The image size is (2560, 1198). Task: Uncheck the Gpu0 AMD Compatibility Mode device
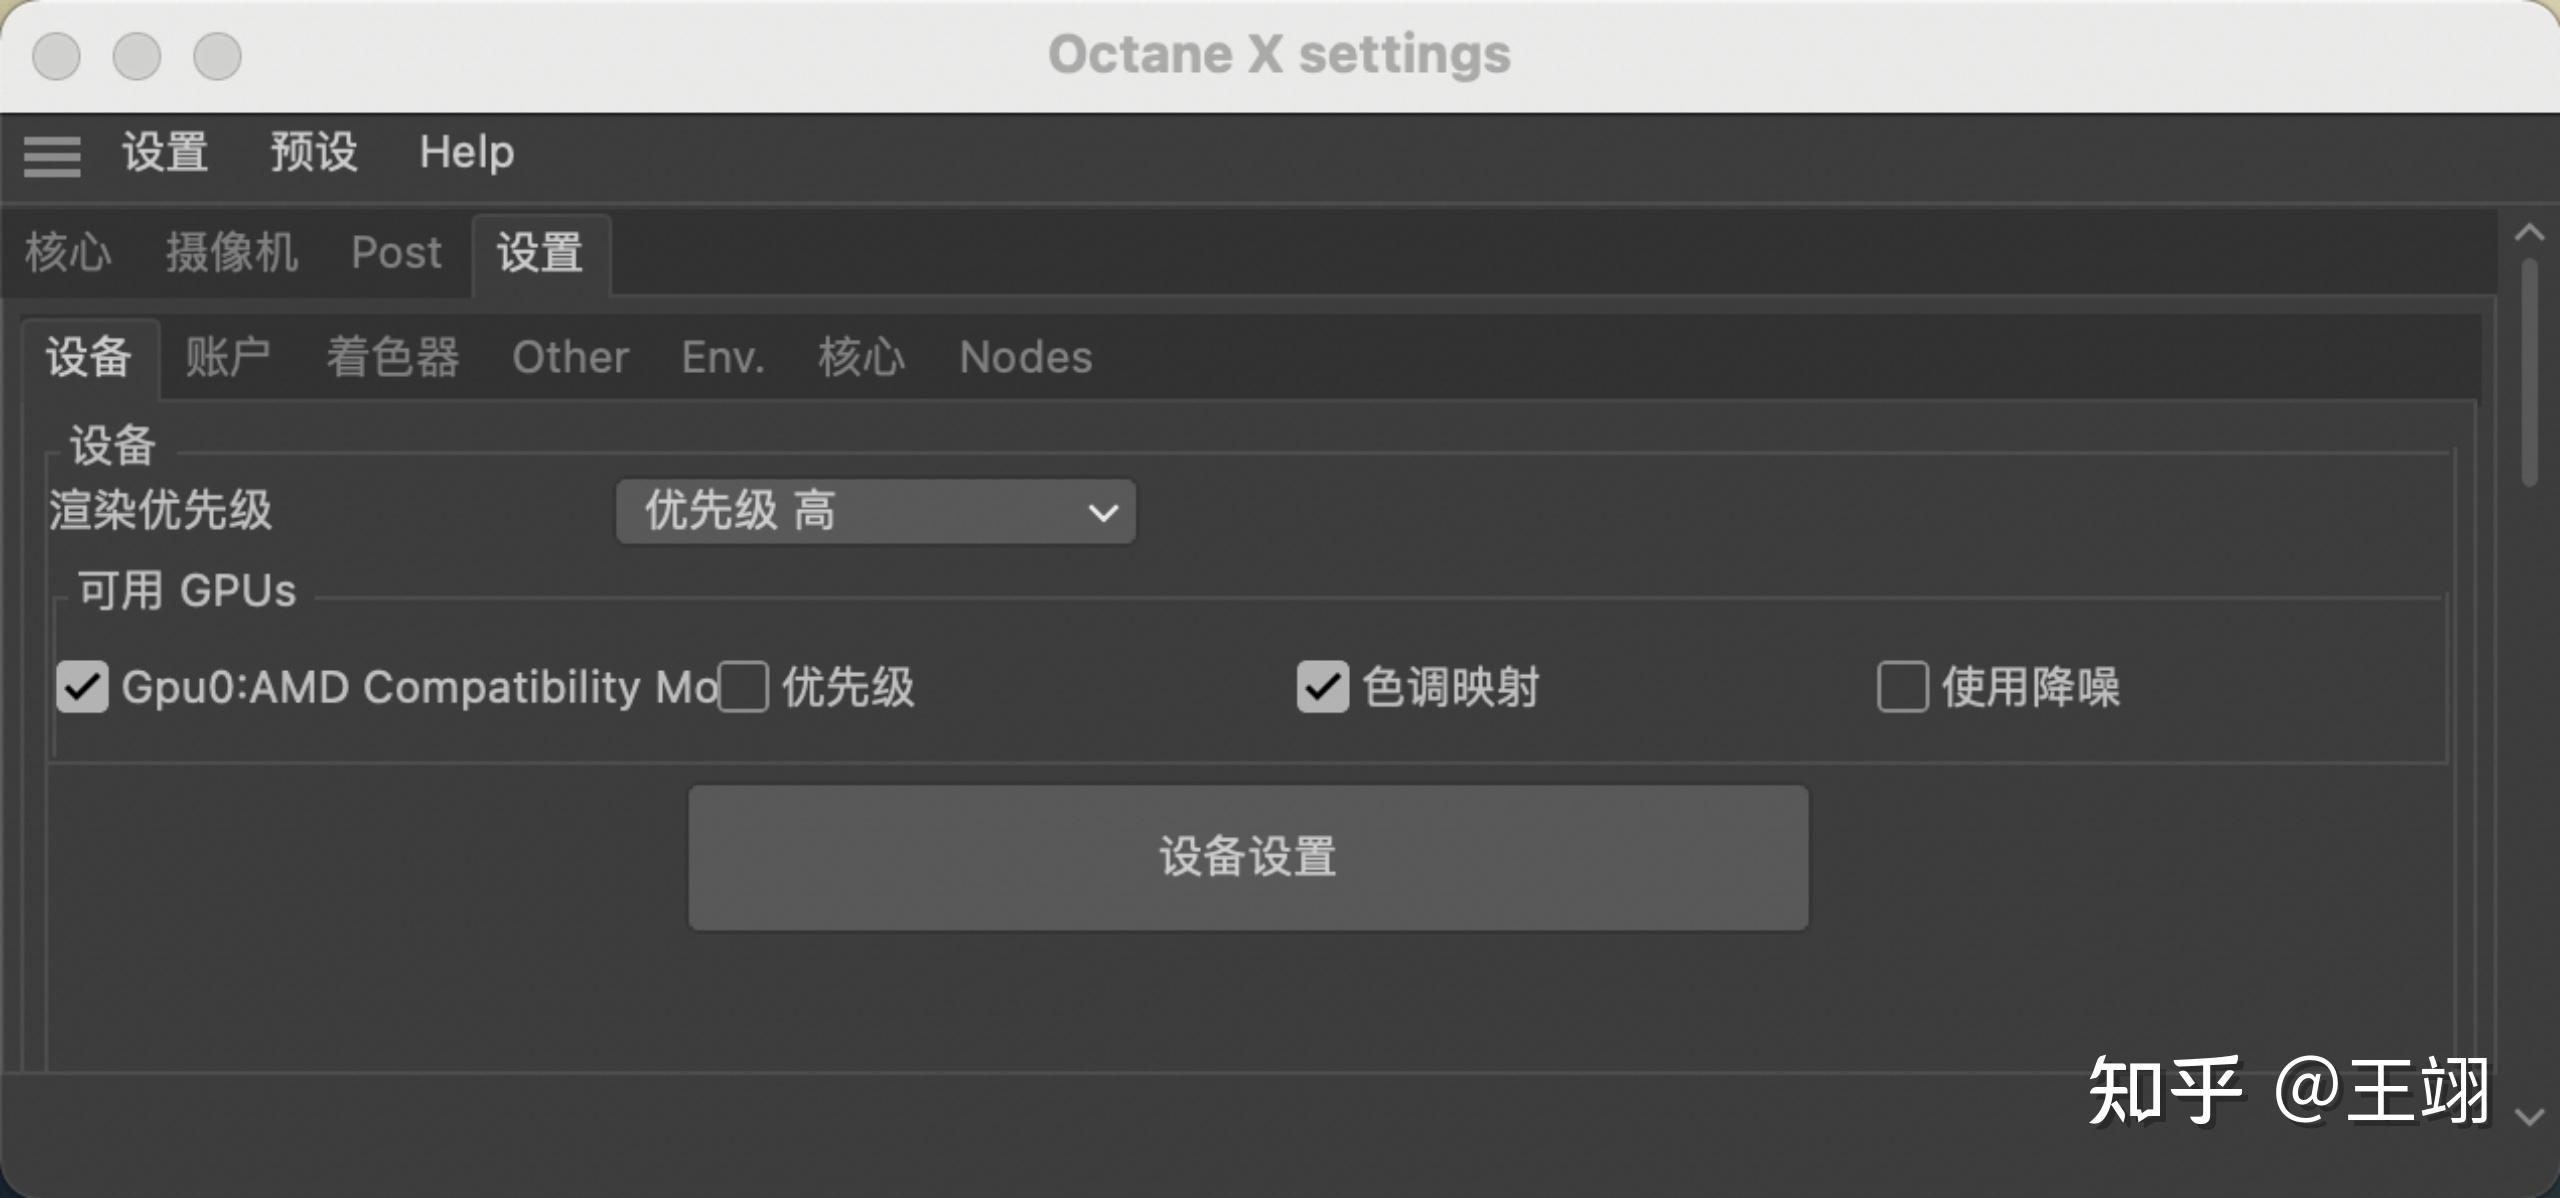tap(83, 687)
